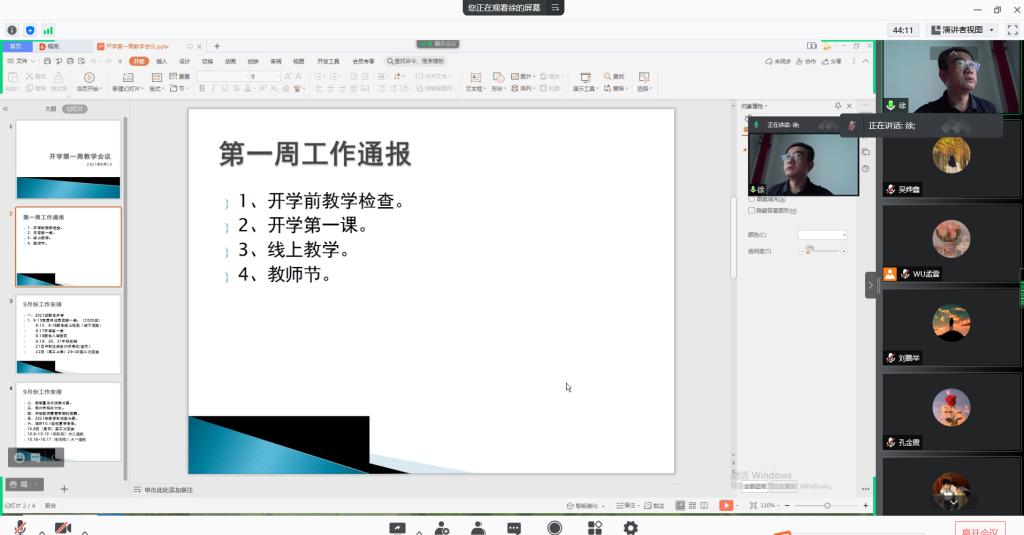1024x535 pixels.
Task: Toggle meeting full screen icon
Action: coord(1013,30)
